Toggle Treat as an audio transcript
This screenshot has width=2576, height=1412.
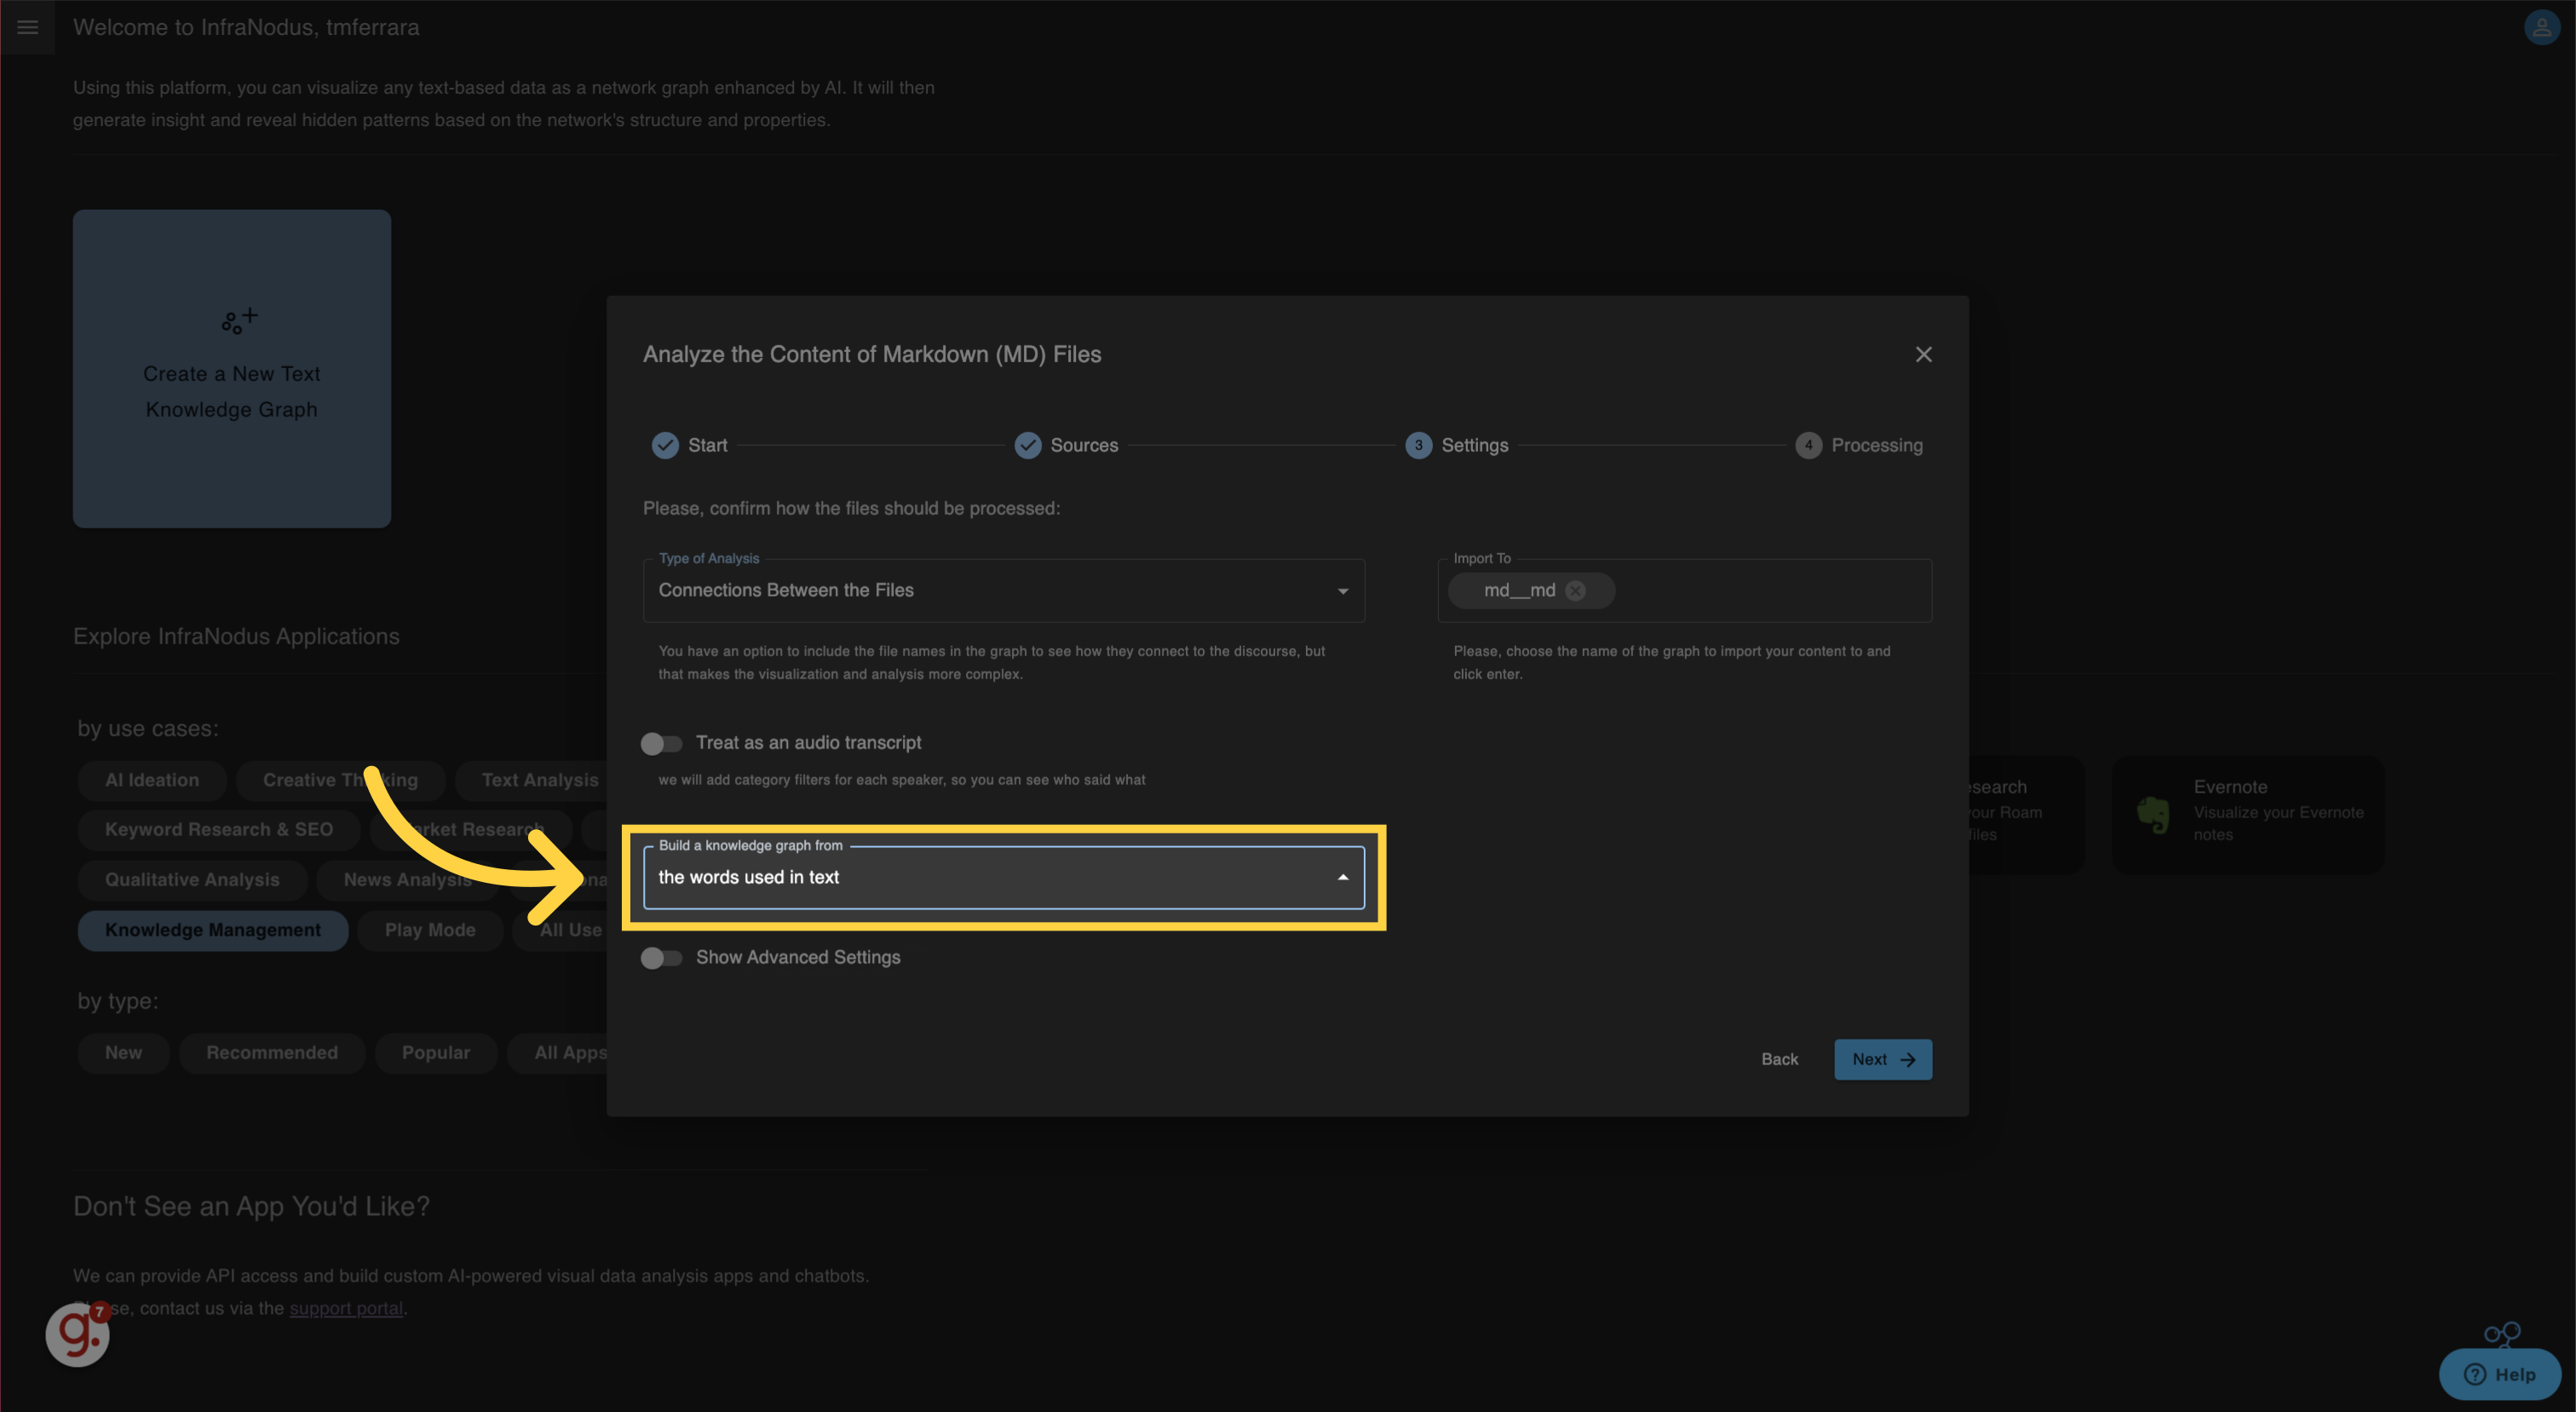tap(662, 743)
